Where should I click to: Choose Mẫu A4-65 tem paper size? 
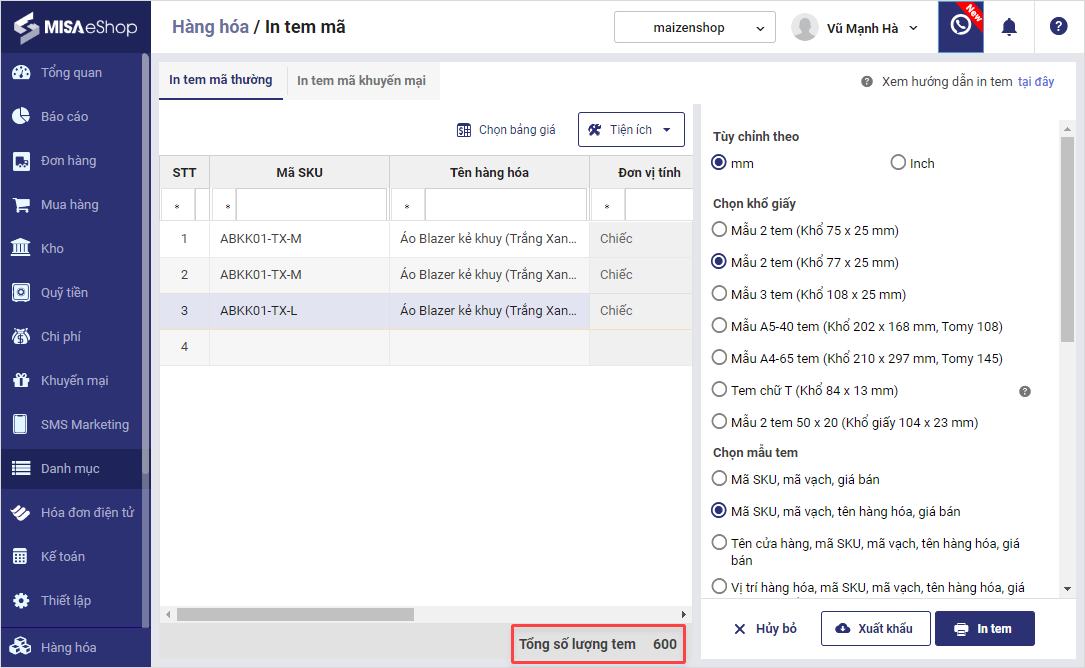click(x=720, y=358)
